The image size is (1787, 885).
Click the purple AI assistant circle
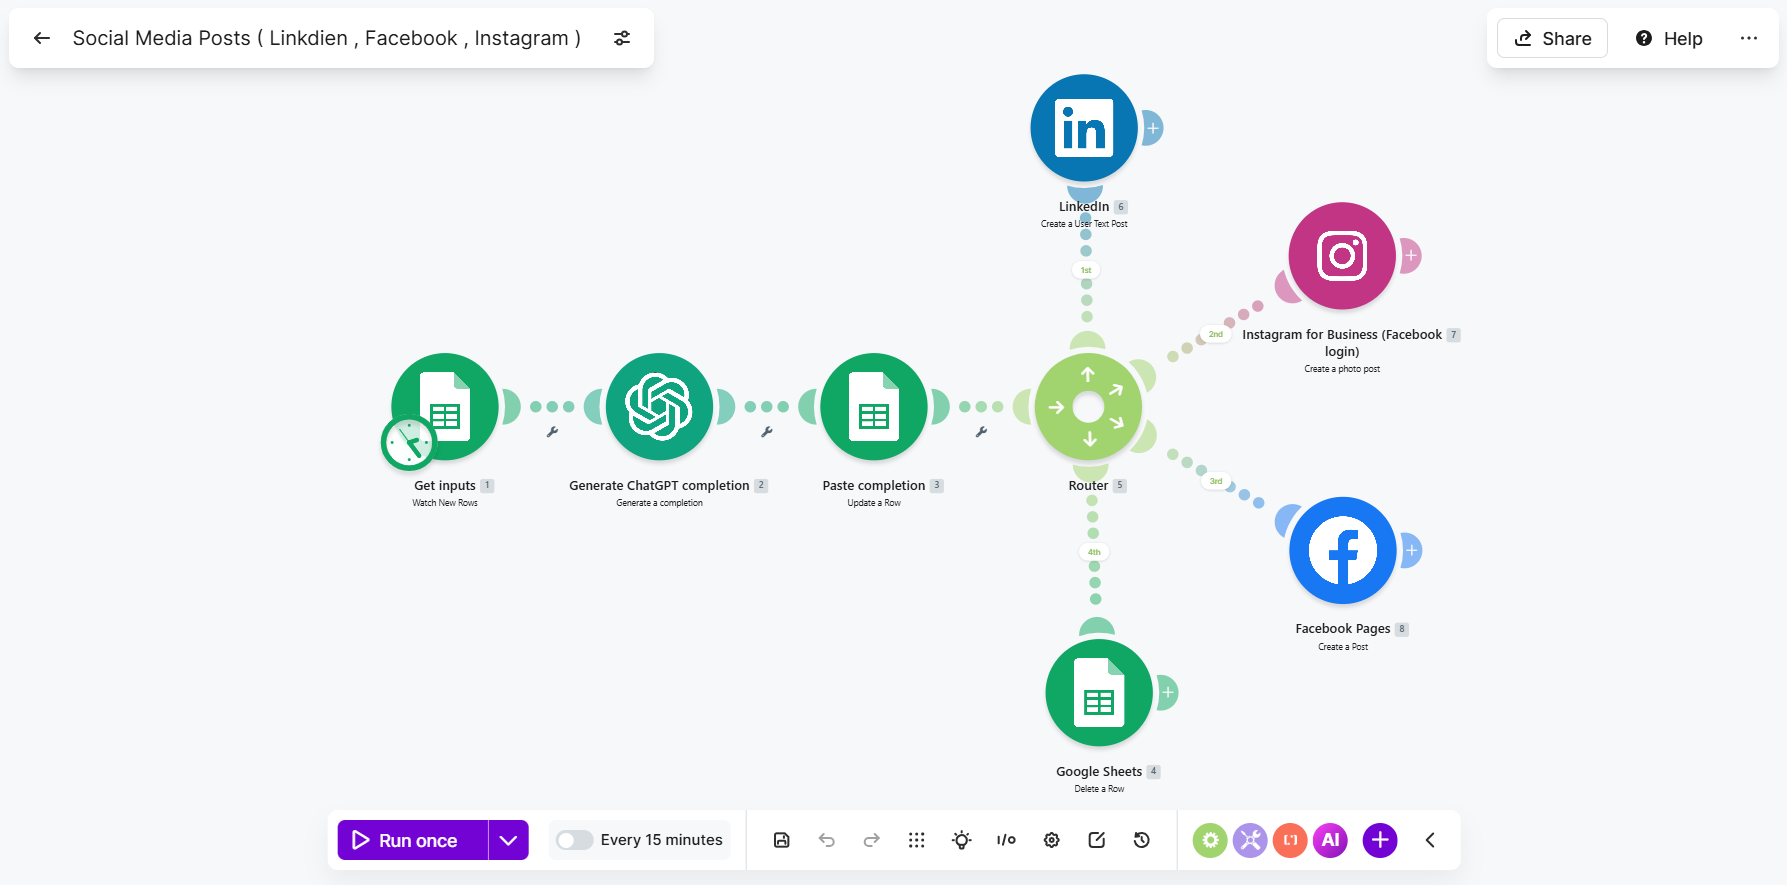click(1331, 840)
